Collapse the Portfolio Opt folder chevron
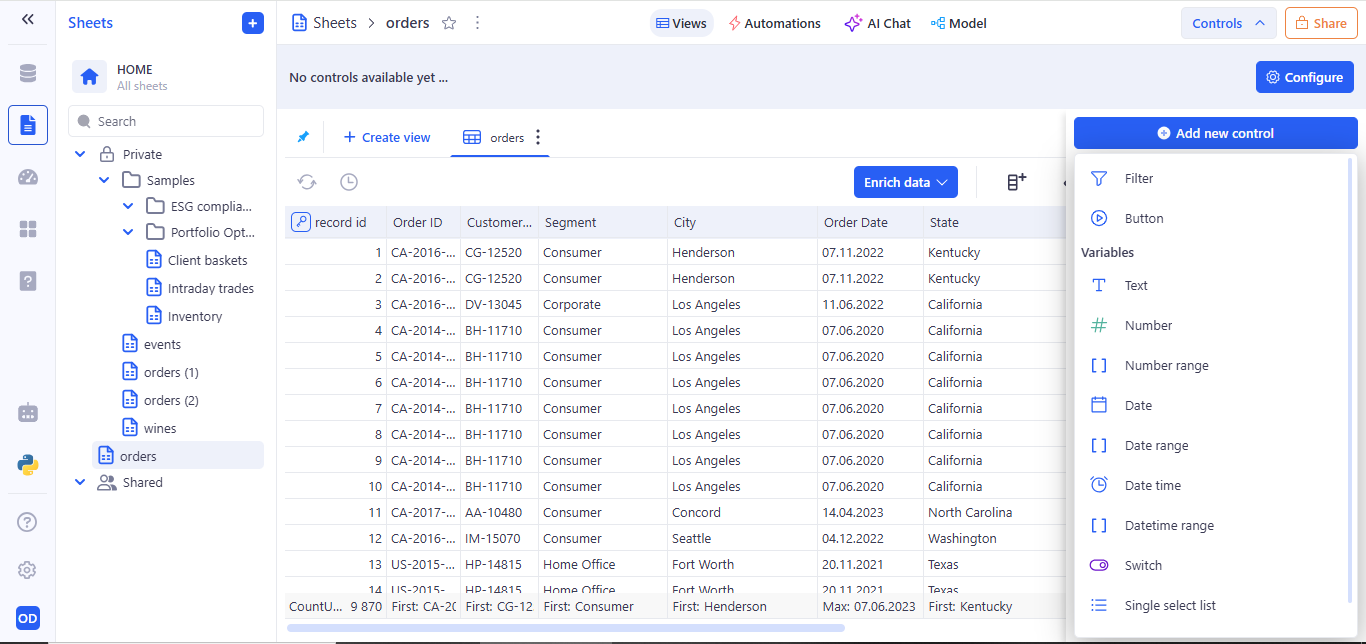Viewport: 1366px width, 644px height. point(128,232)
